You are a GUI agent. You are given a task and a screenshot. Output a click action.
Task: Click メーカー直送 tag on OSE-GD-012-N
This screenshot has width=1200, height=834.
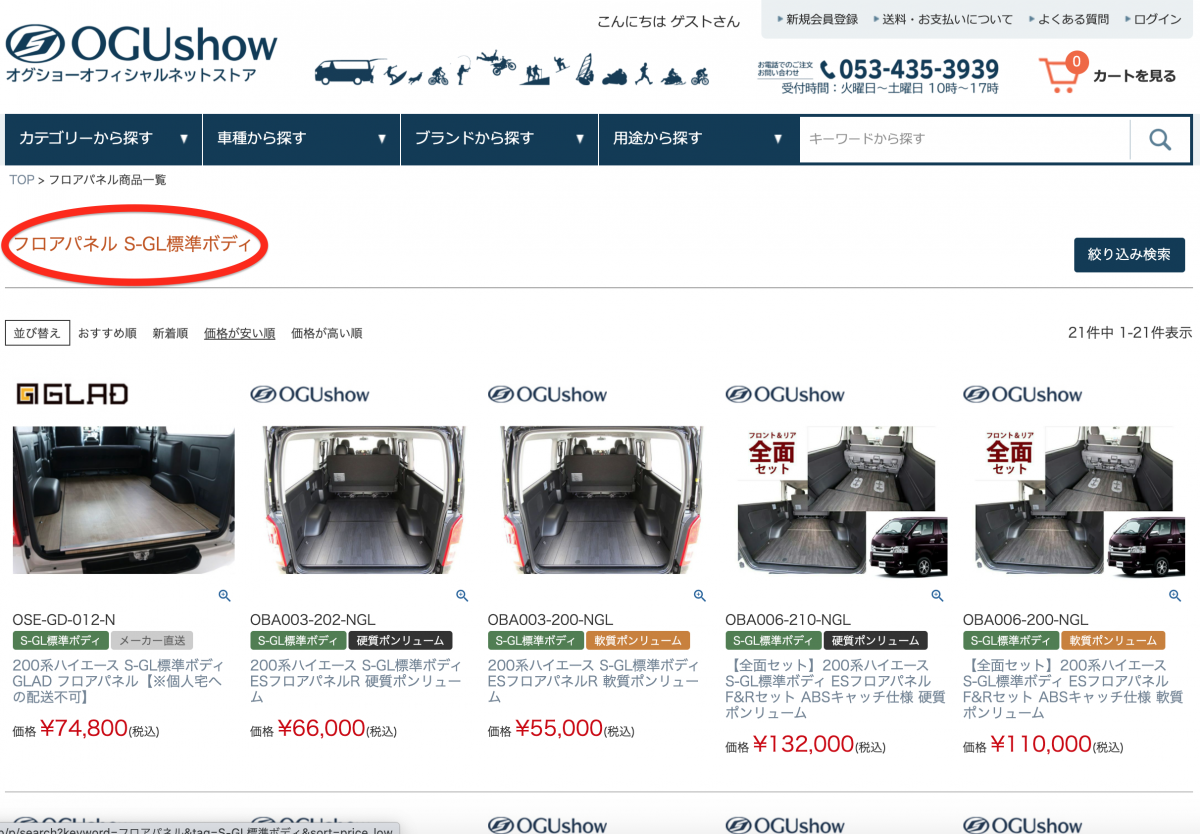point(151,641)
